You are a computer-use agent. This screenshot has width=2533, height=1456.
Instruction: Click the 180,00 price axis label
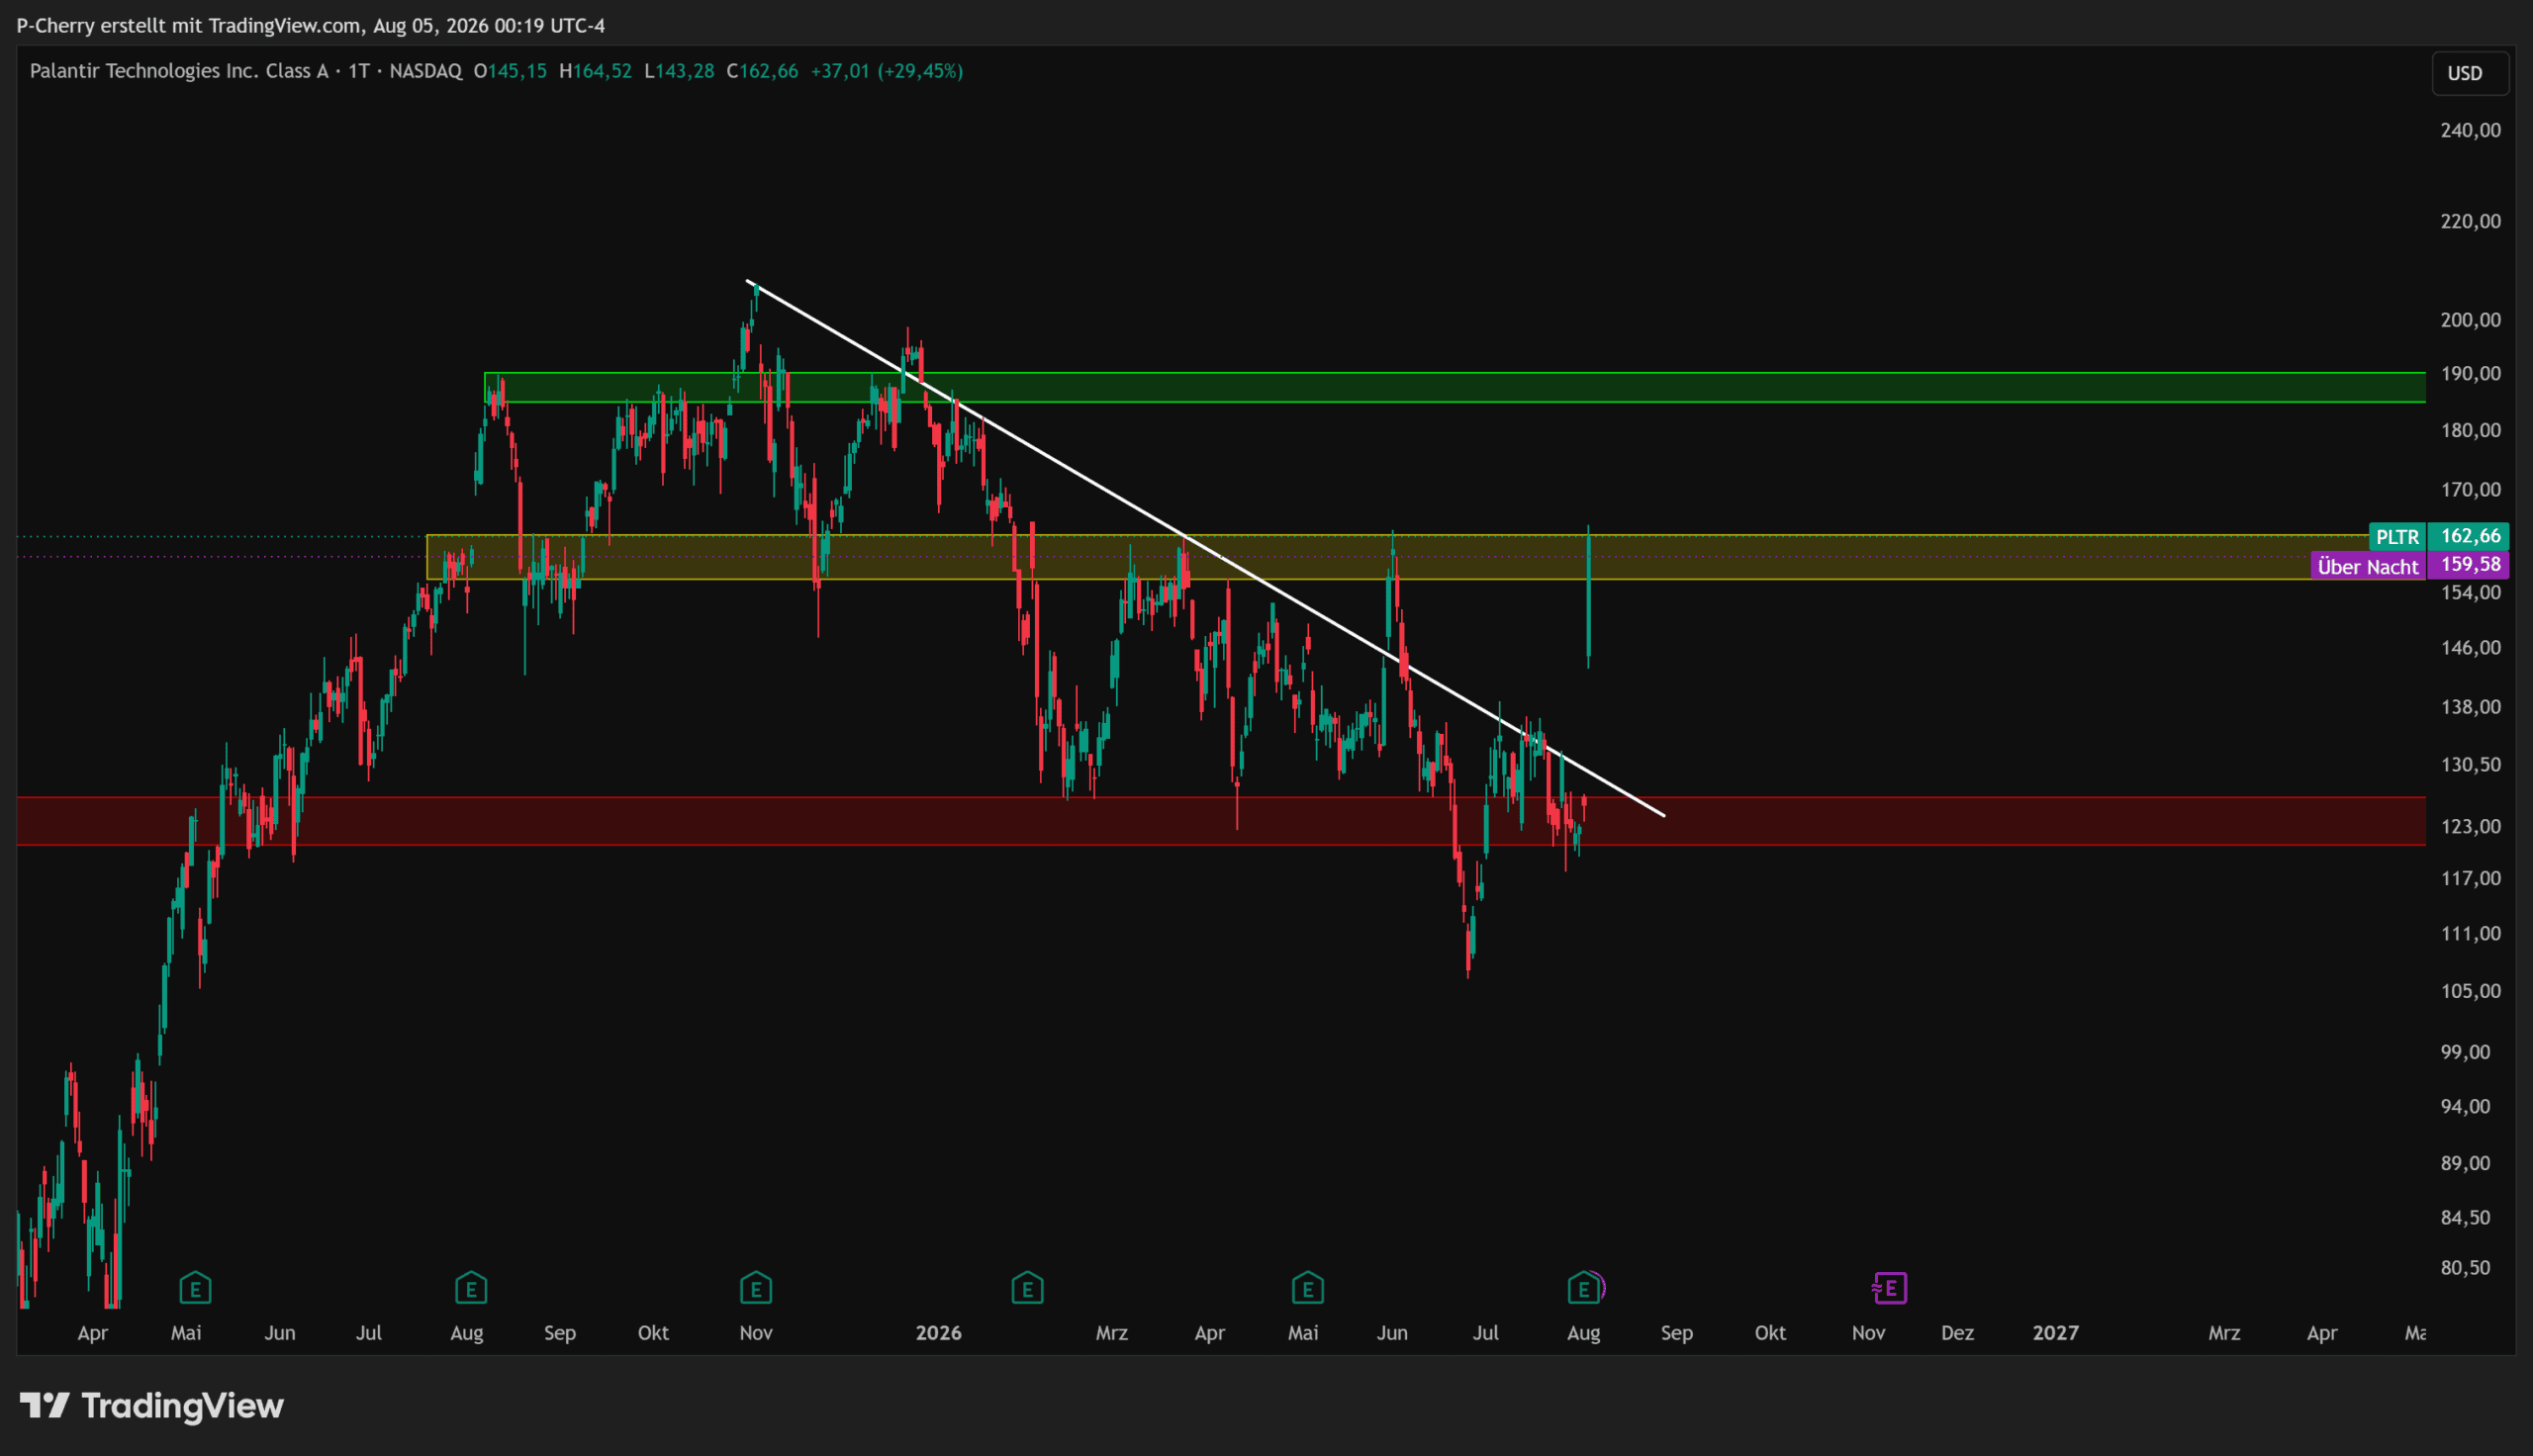(2471, 430)
